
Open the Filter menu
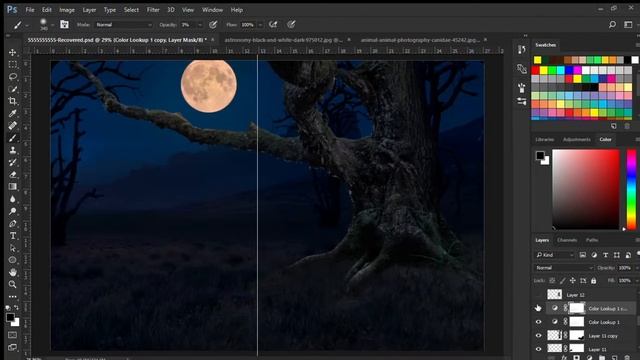click(153, 10)
